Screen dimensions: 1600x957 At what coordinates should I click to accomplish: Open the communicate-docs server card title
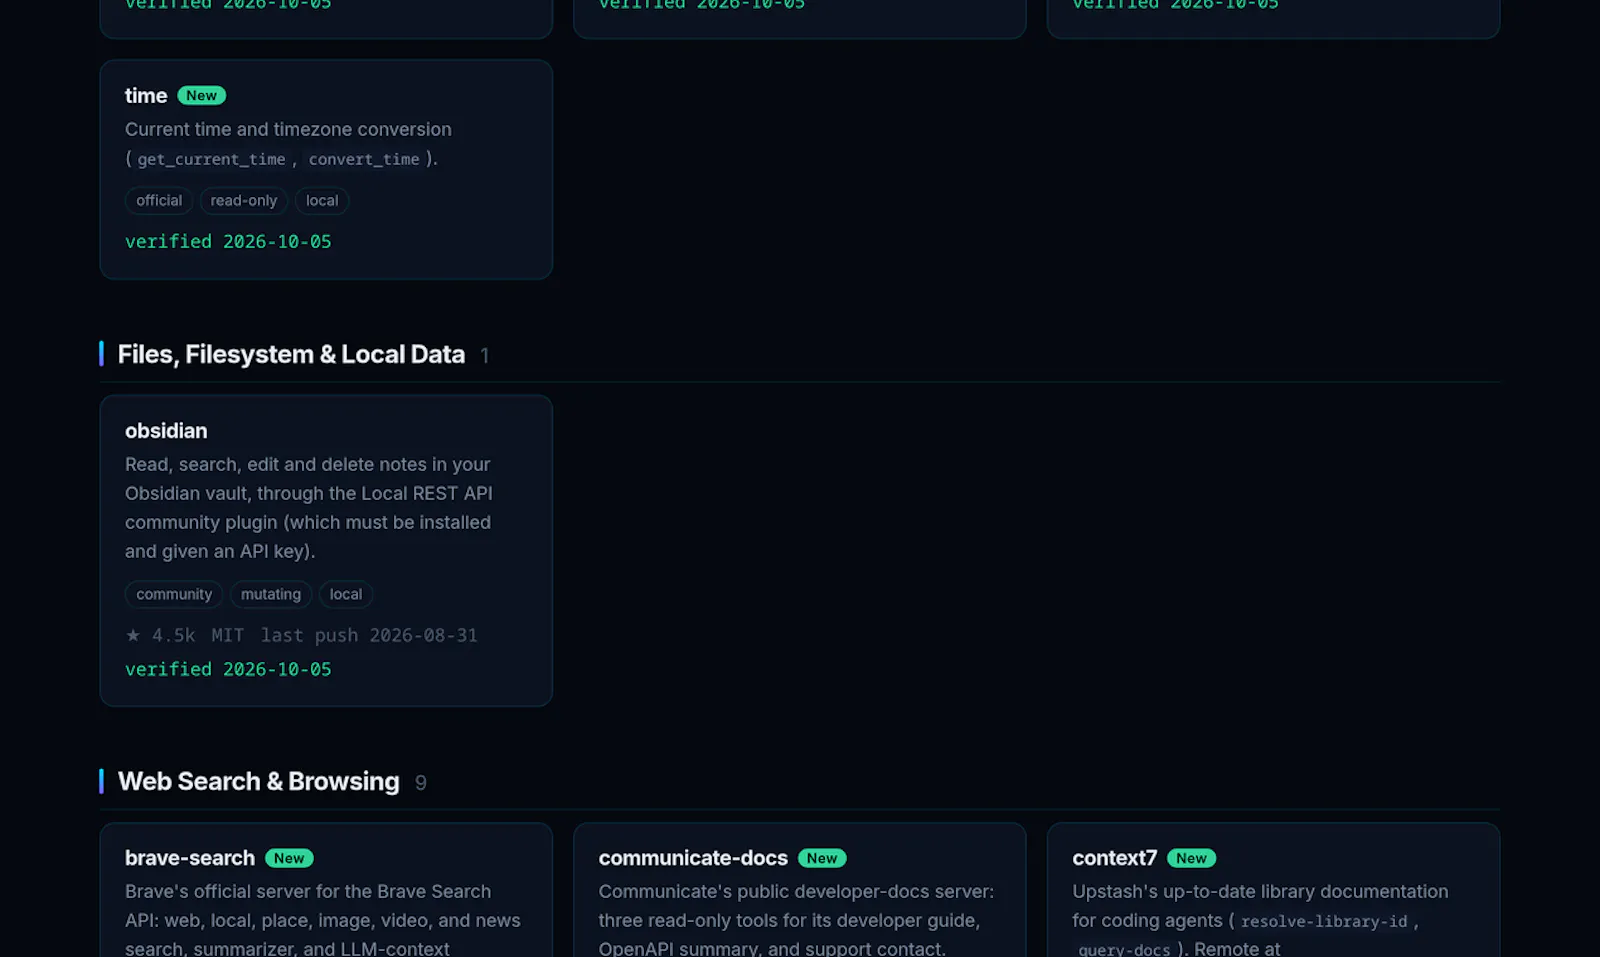(693, 858)
